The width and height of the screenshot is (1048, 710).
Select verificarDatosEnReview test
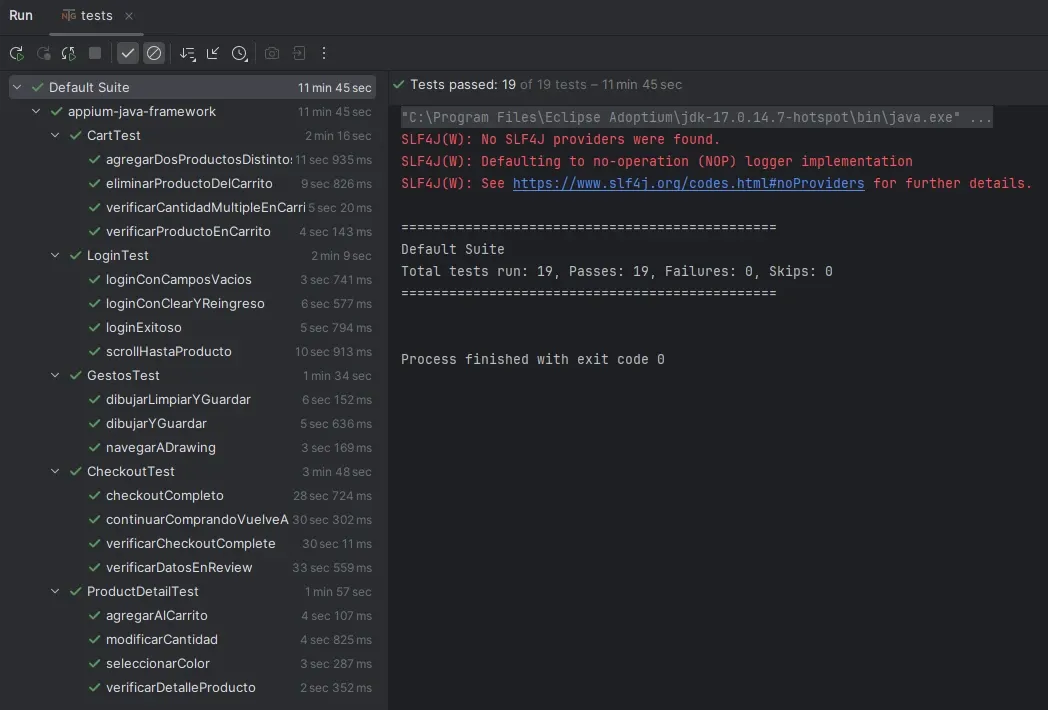192,568
